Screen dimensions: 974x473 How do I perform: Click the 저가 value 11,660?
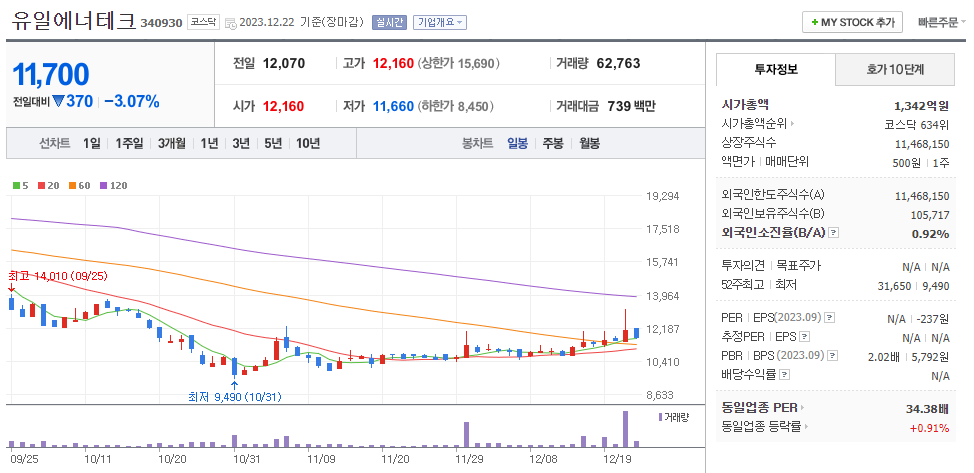click(393, 106)
